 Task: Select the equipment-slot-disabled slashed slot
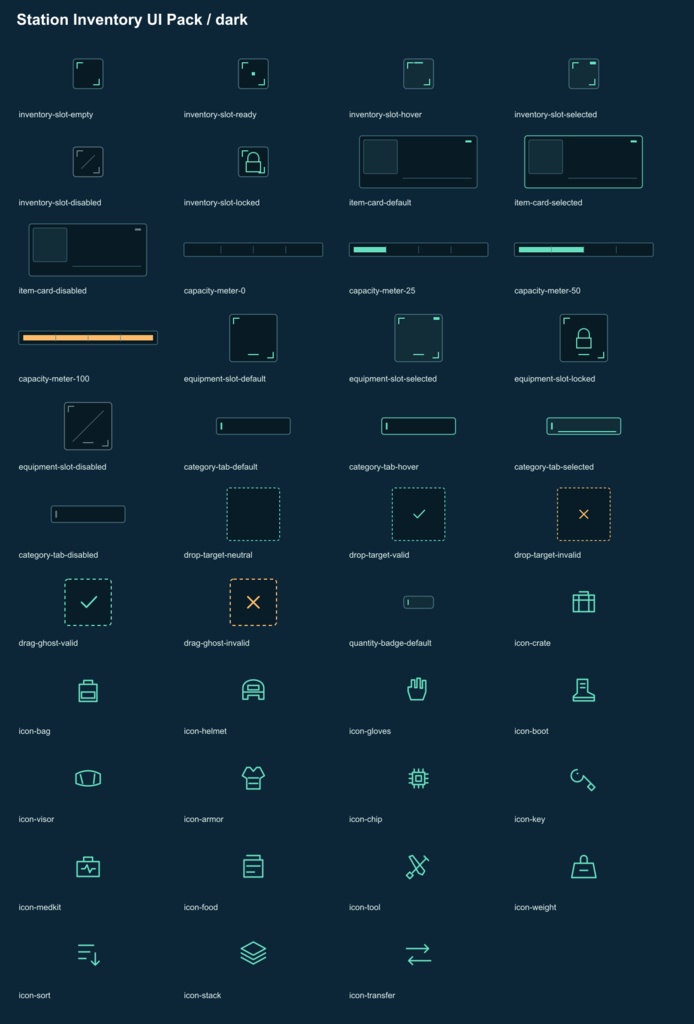88,426
